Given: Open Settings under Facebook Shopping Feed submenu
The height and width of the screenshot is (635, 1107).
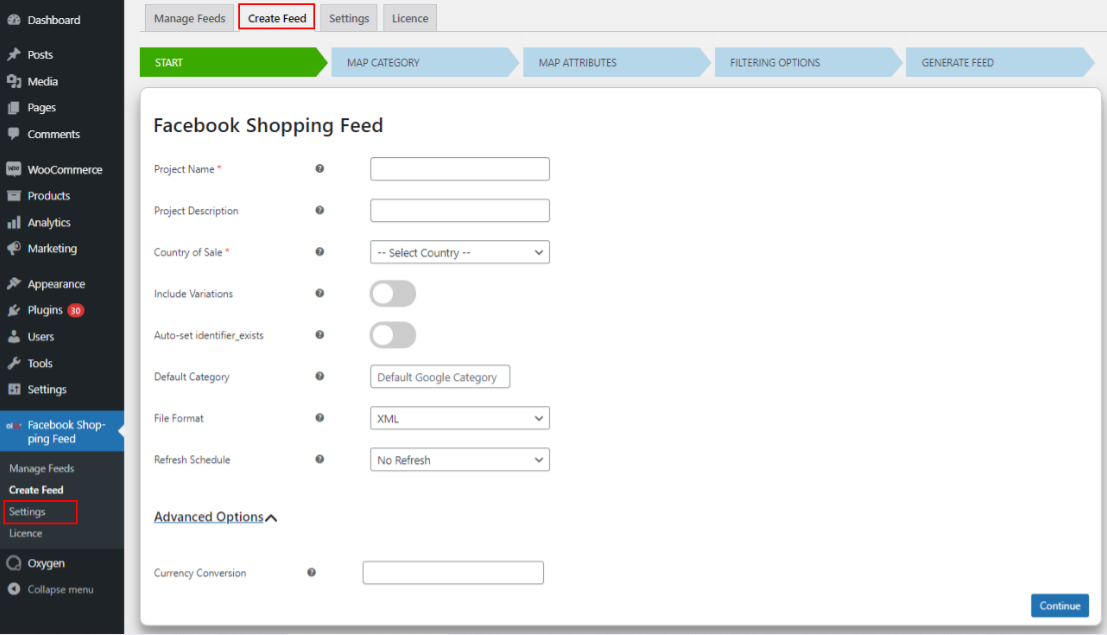Looking at the screenshot, I should coord(27,512).
